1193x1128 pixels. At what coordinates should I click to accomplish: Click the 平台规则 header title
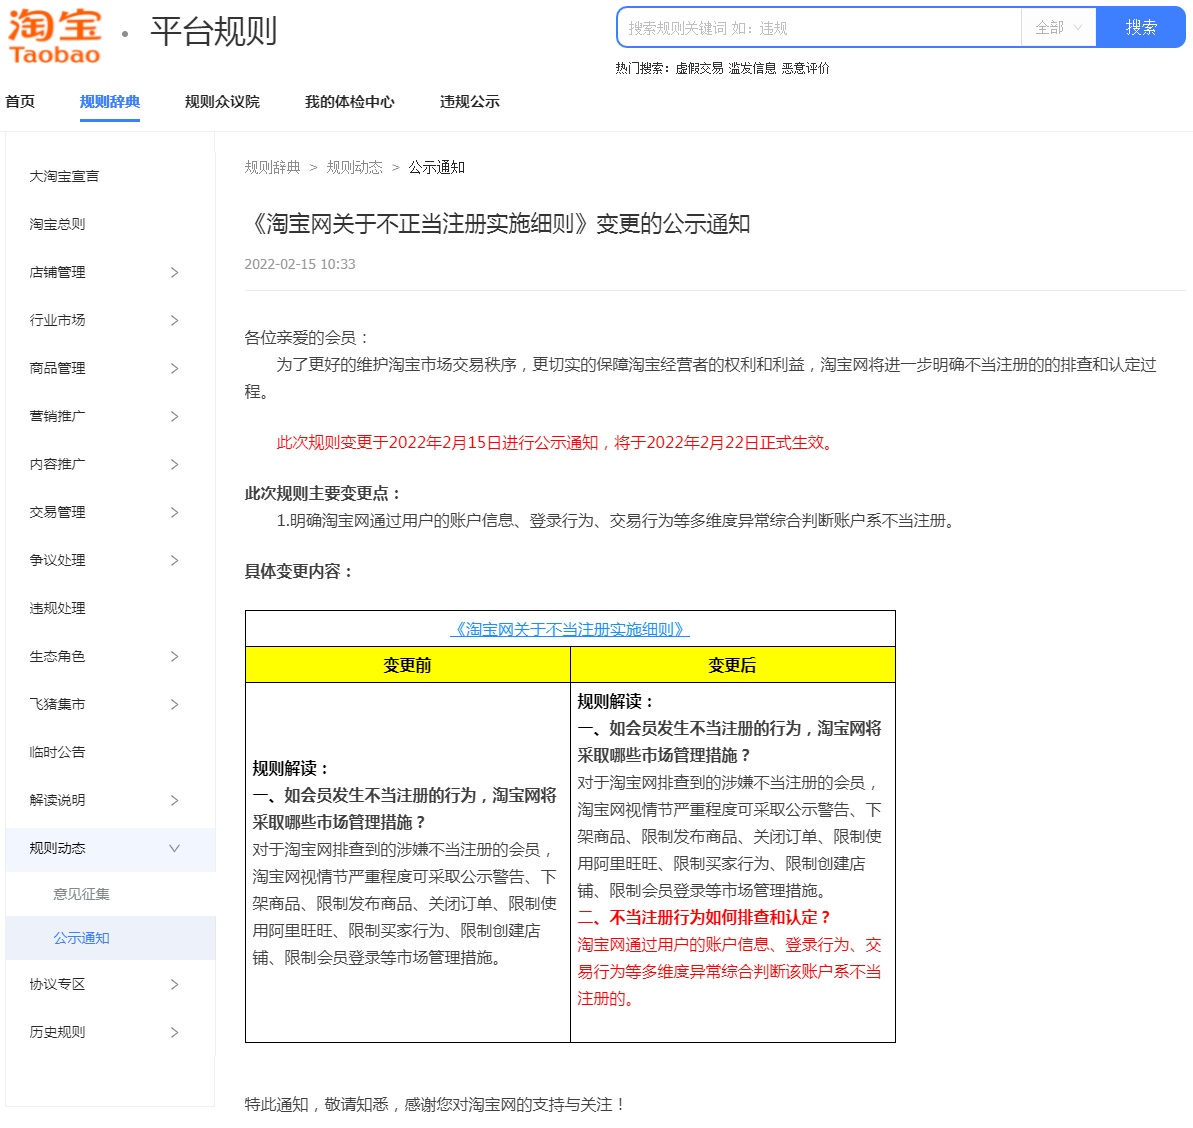coord(214,31)
